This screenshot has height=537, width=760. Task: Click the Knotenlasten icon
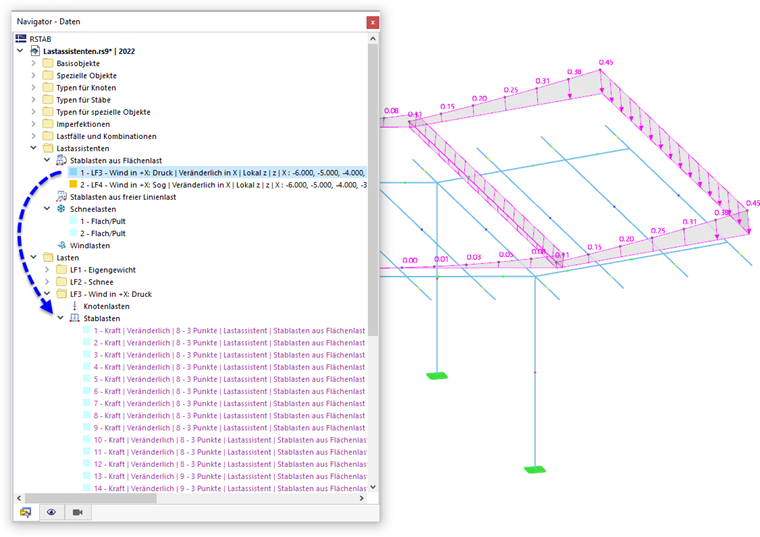pyautogui.click(x=75, y=306)
